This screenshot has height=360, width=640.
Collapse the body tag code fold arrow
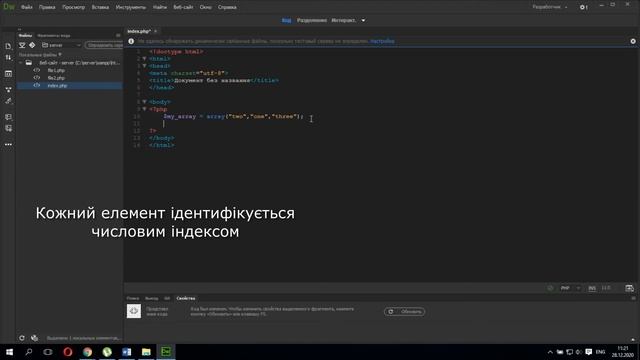(x=144, y=102)
